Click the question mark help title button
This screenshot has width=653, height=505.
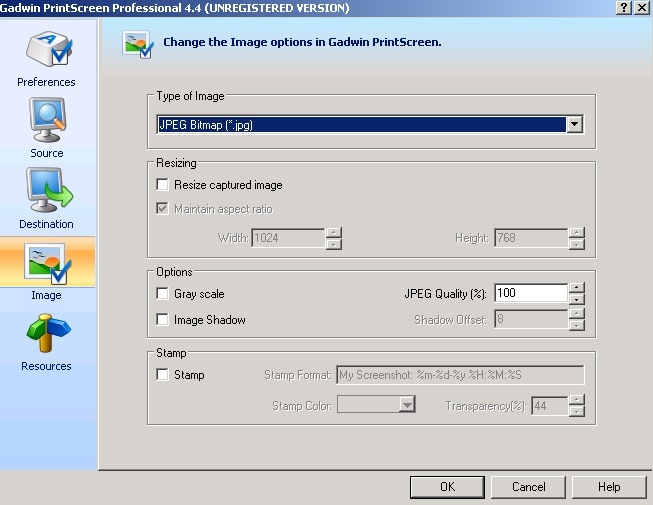[x=623, y=7]
